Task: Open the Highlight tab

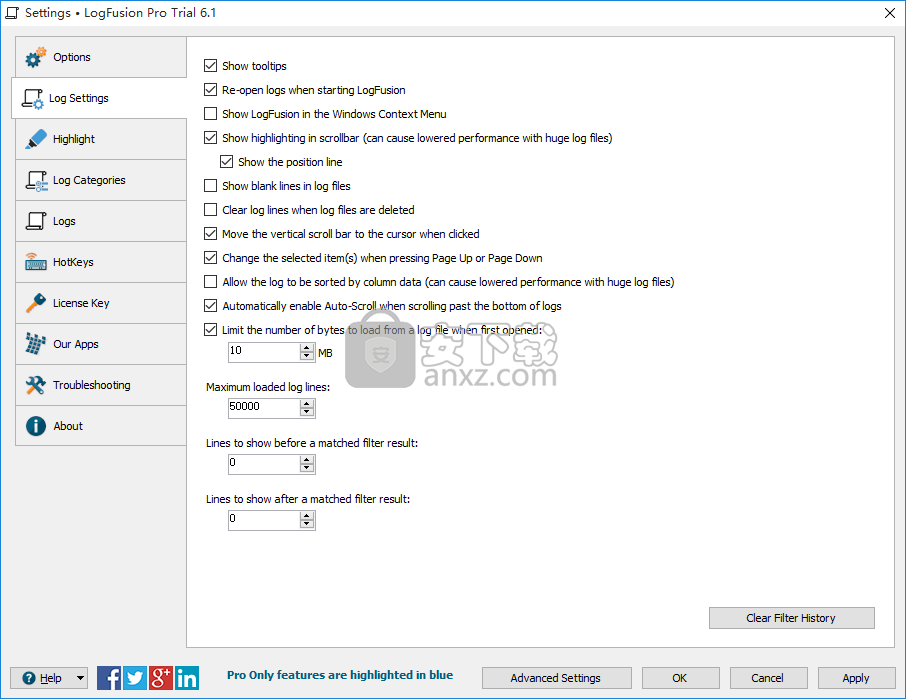Action: (101, 139)
